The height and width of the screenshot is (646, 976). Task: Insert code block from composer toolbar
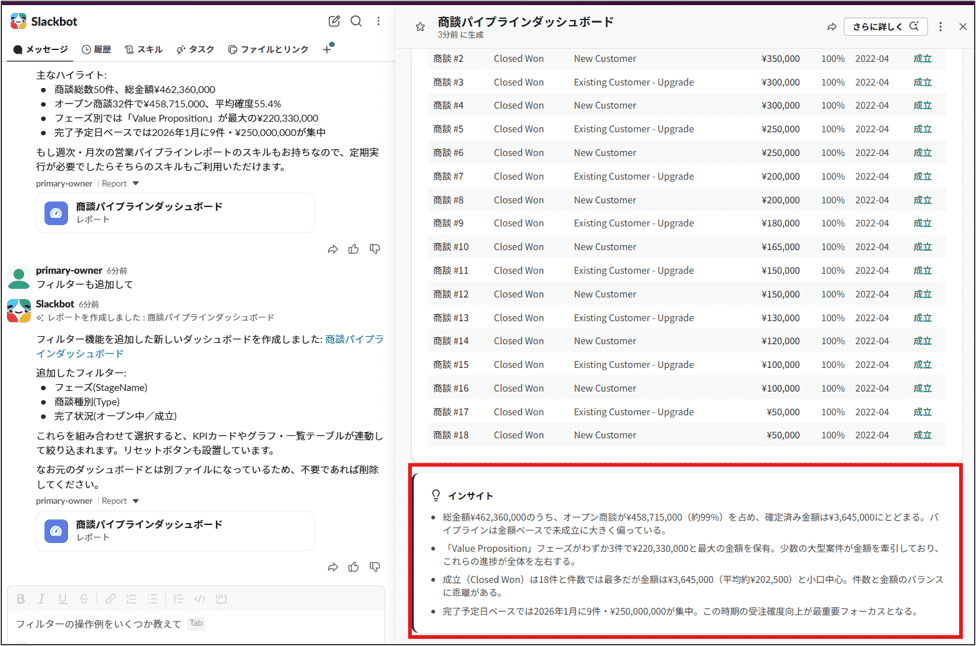click(220, 599)
